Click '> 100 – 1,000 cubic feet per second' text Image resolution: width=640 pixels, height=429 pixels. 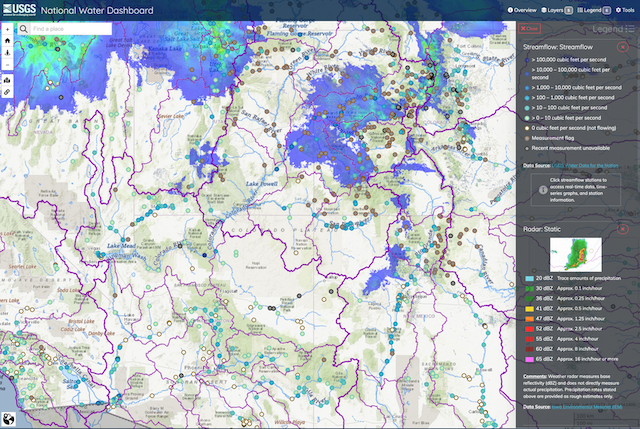click(x=573, y=98)
